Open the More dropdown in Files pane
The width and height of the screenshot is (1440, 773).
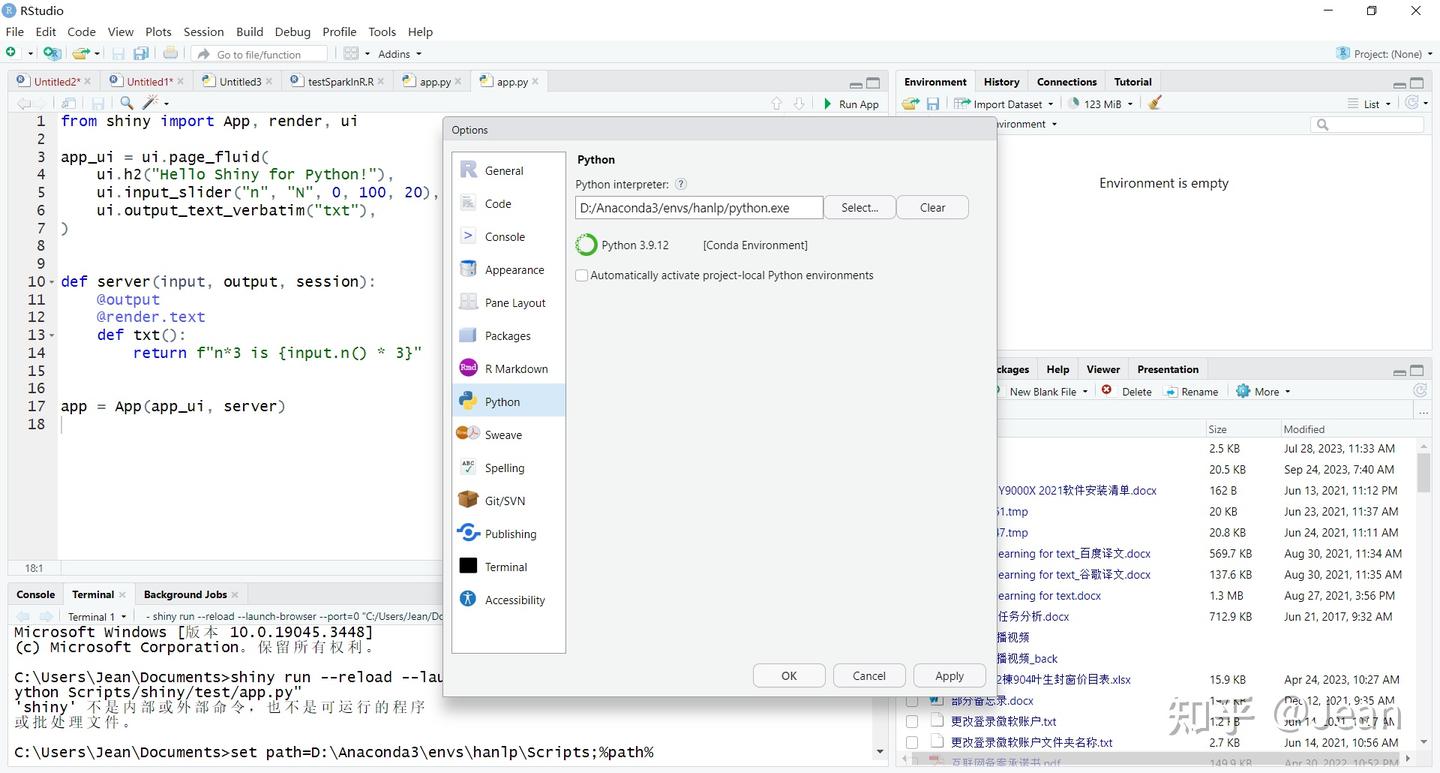pyautogui.click(x=1262, y=391)
